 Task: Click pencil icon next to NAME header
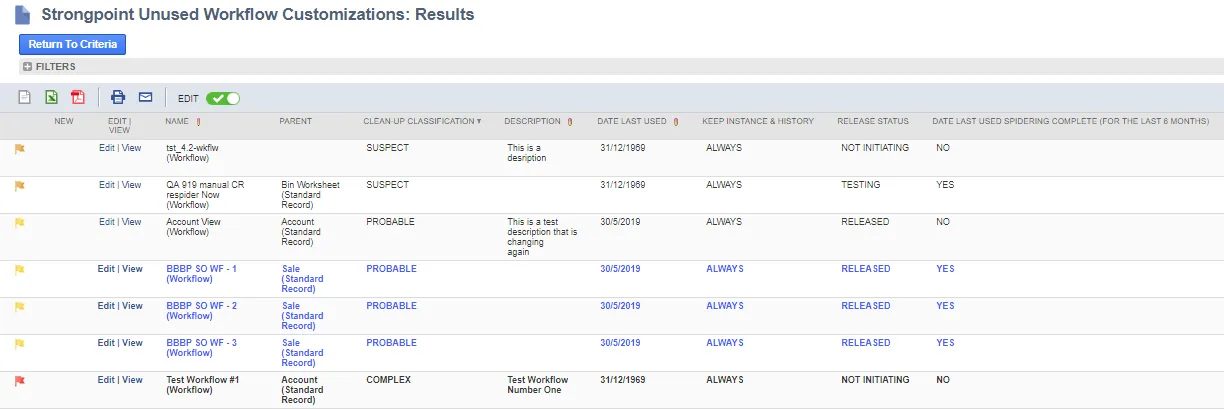[x=198, y=122]
